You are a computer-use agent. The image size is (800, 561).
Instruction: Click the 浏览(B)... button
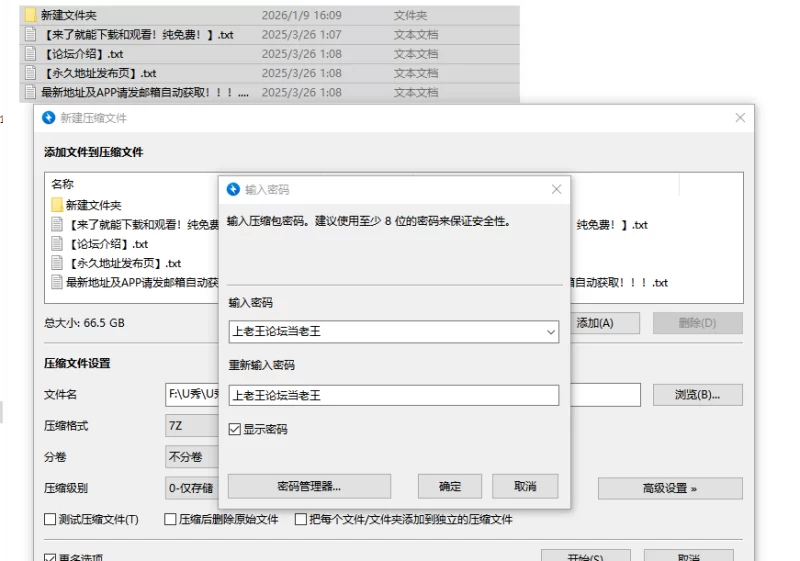click(697, 394)
